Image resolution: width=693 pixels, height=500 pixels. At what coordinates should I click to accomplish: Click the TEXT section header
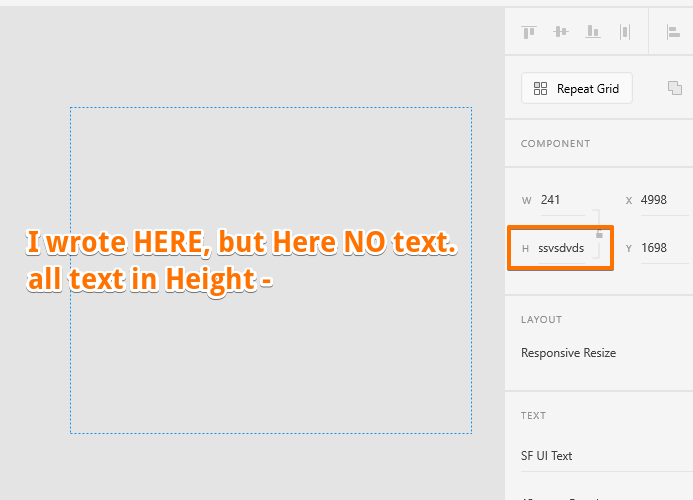533,416
